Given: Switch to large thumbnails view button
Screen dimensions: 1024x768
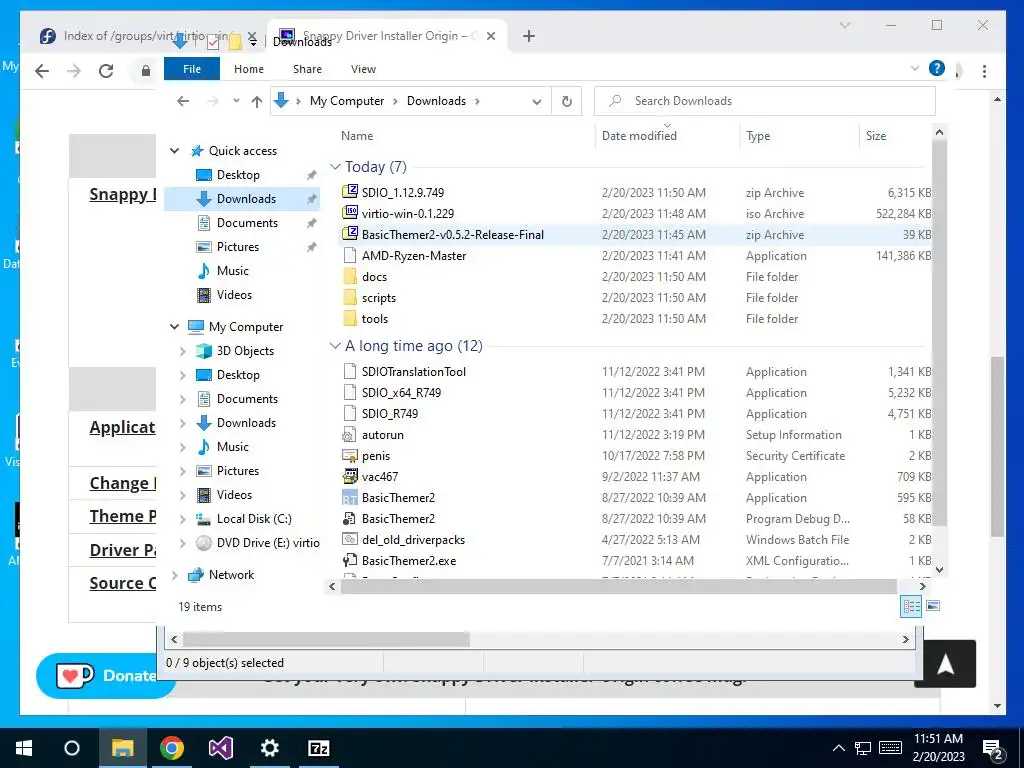Looking at the screenshot, I should [x=933, y=607].
